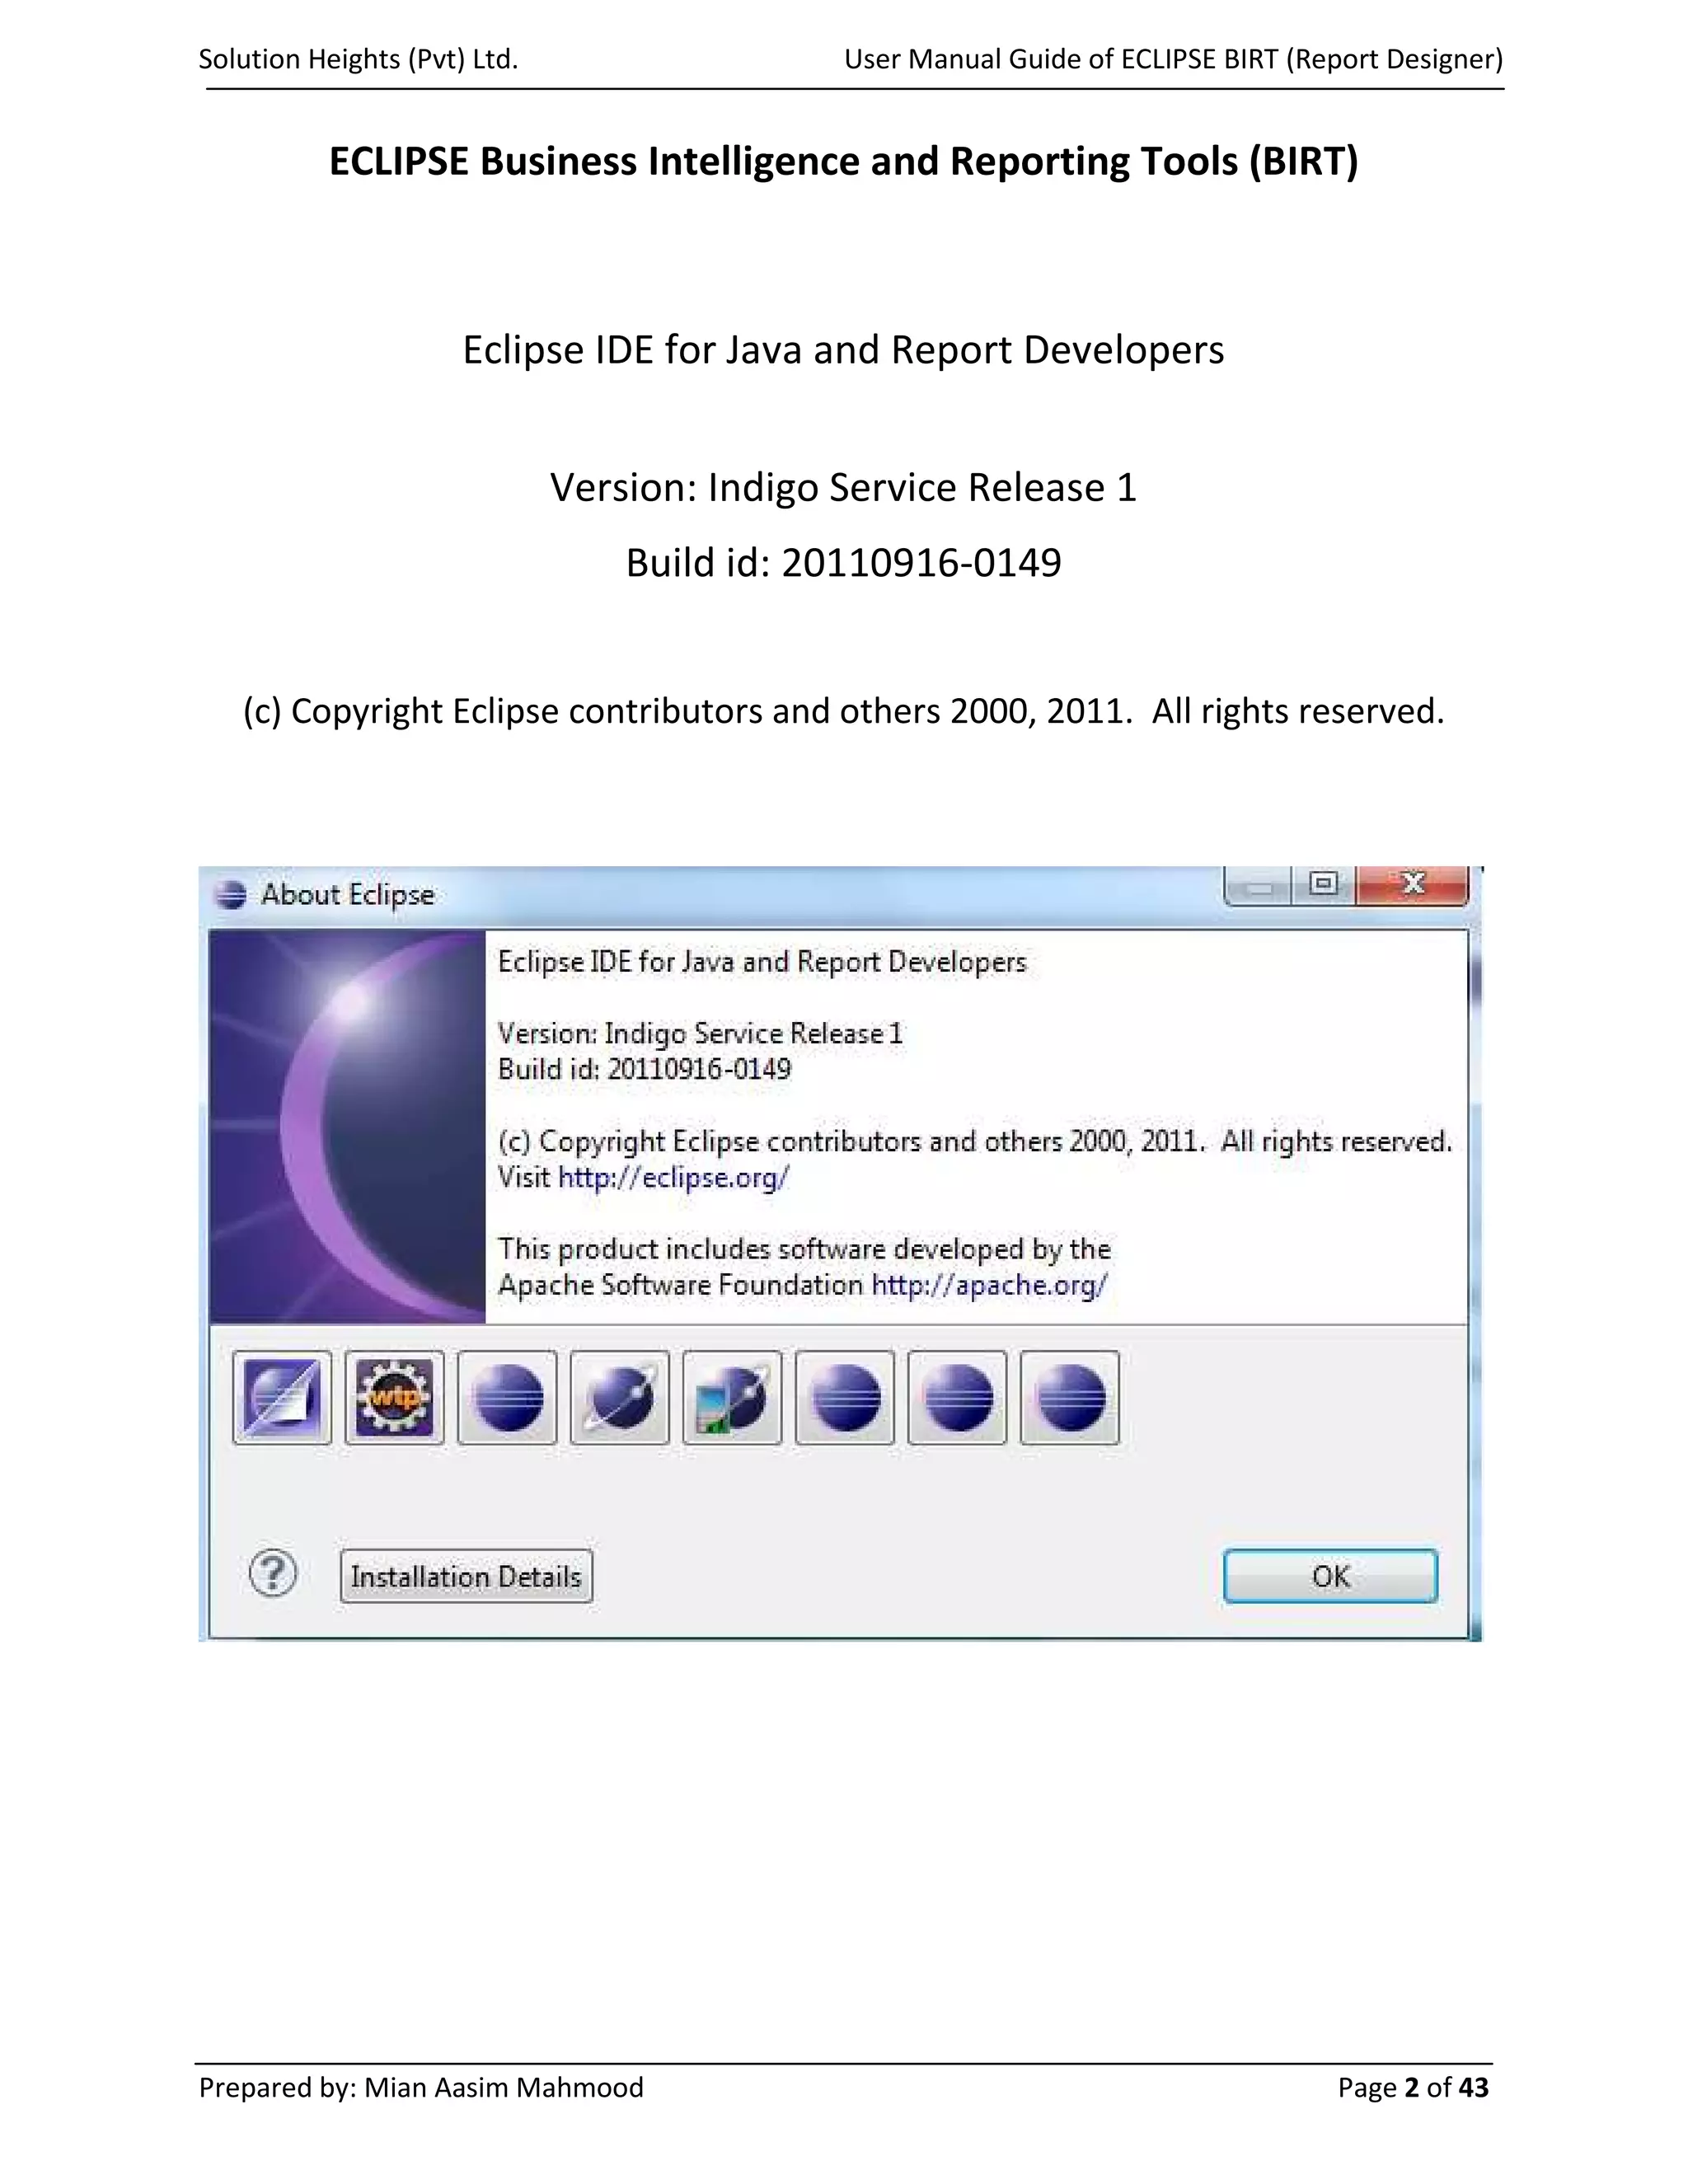
Task: Select the seventh Eclipse sphere feature button
Action: tap(957, 1397)
